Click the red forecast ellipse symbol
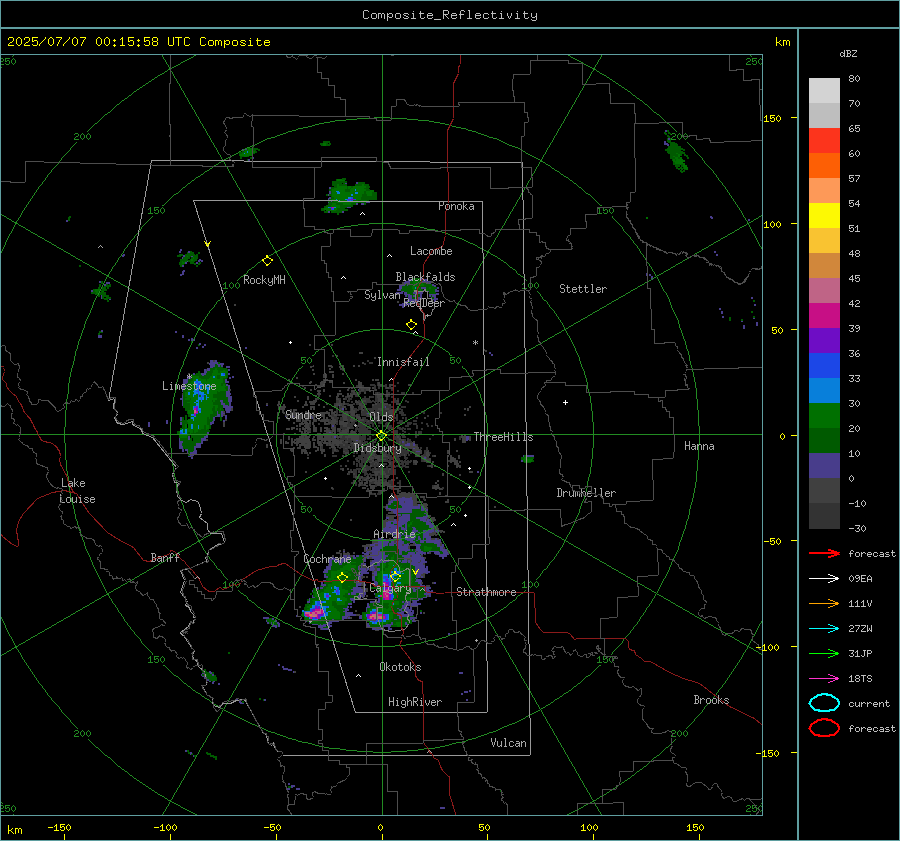Screen dimensions: 900x841 [x=824, y=728]
